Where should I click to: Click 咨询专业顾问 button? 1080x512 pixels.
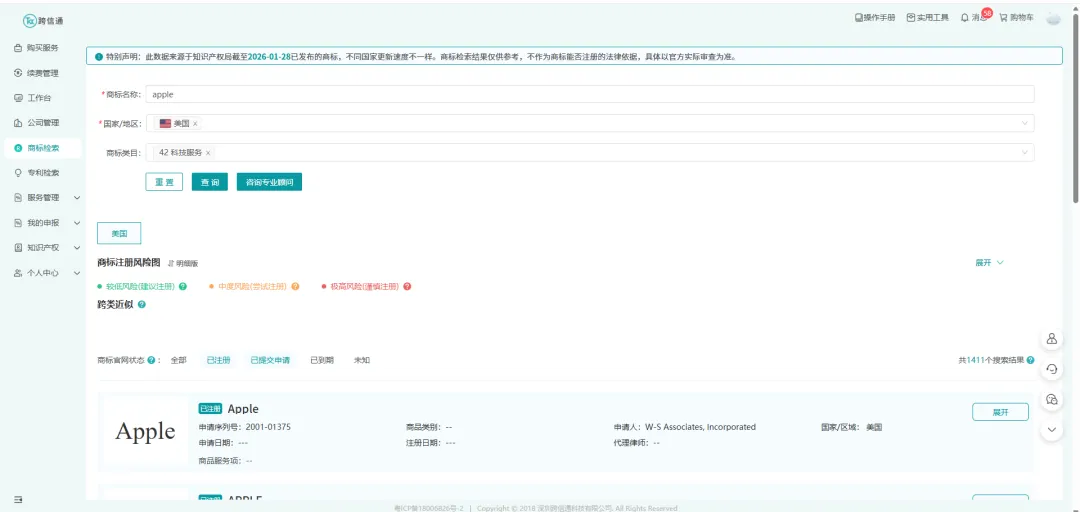tap(269, 182)
